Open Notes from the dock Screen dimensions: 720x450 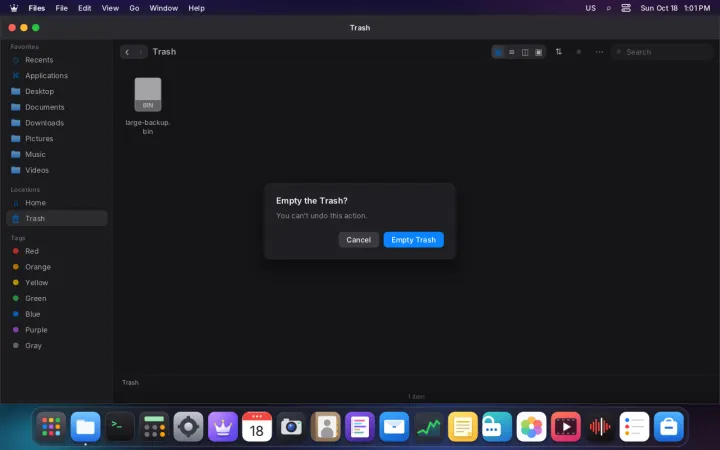point(463,427)
